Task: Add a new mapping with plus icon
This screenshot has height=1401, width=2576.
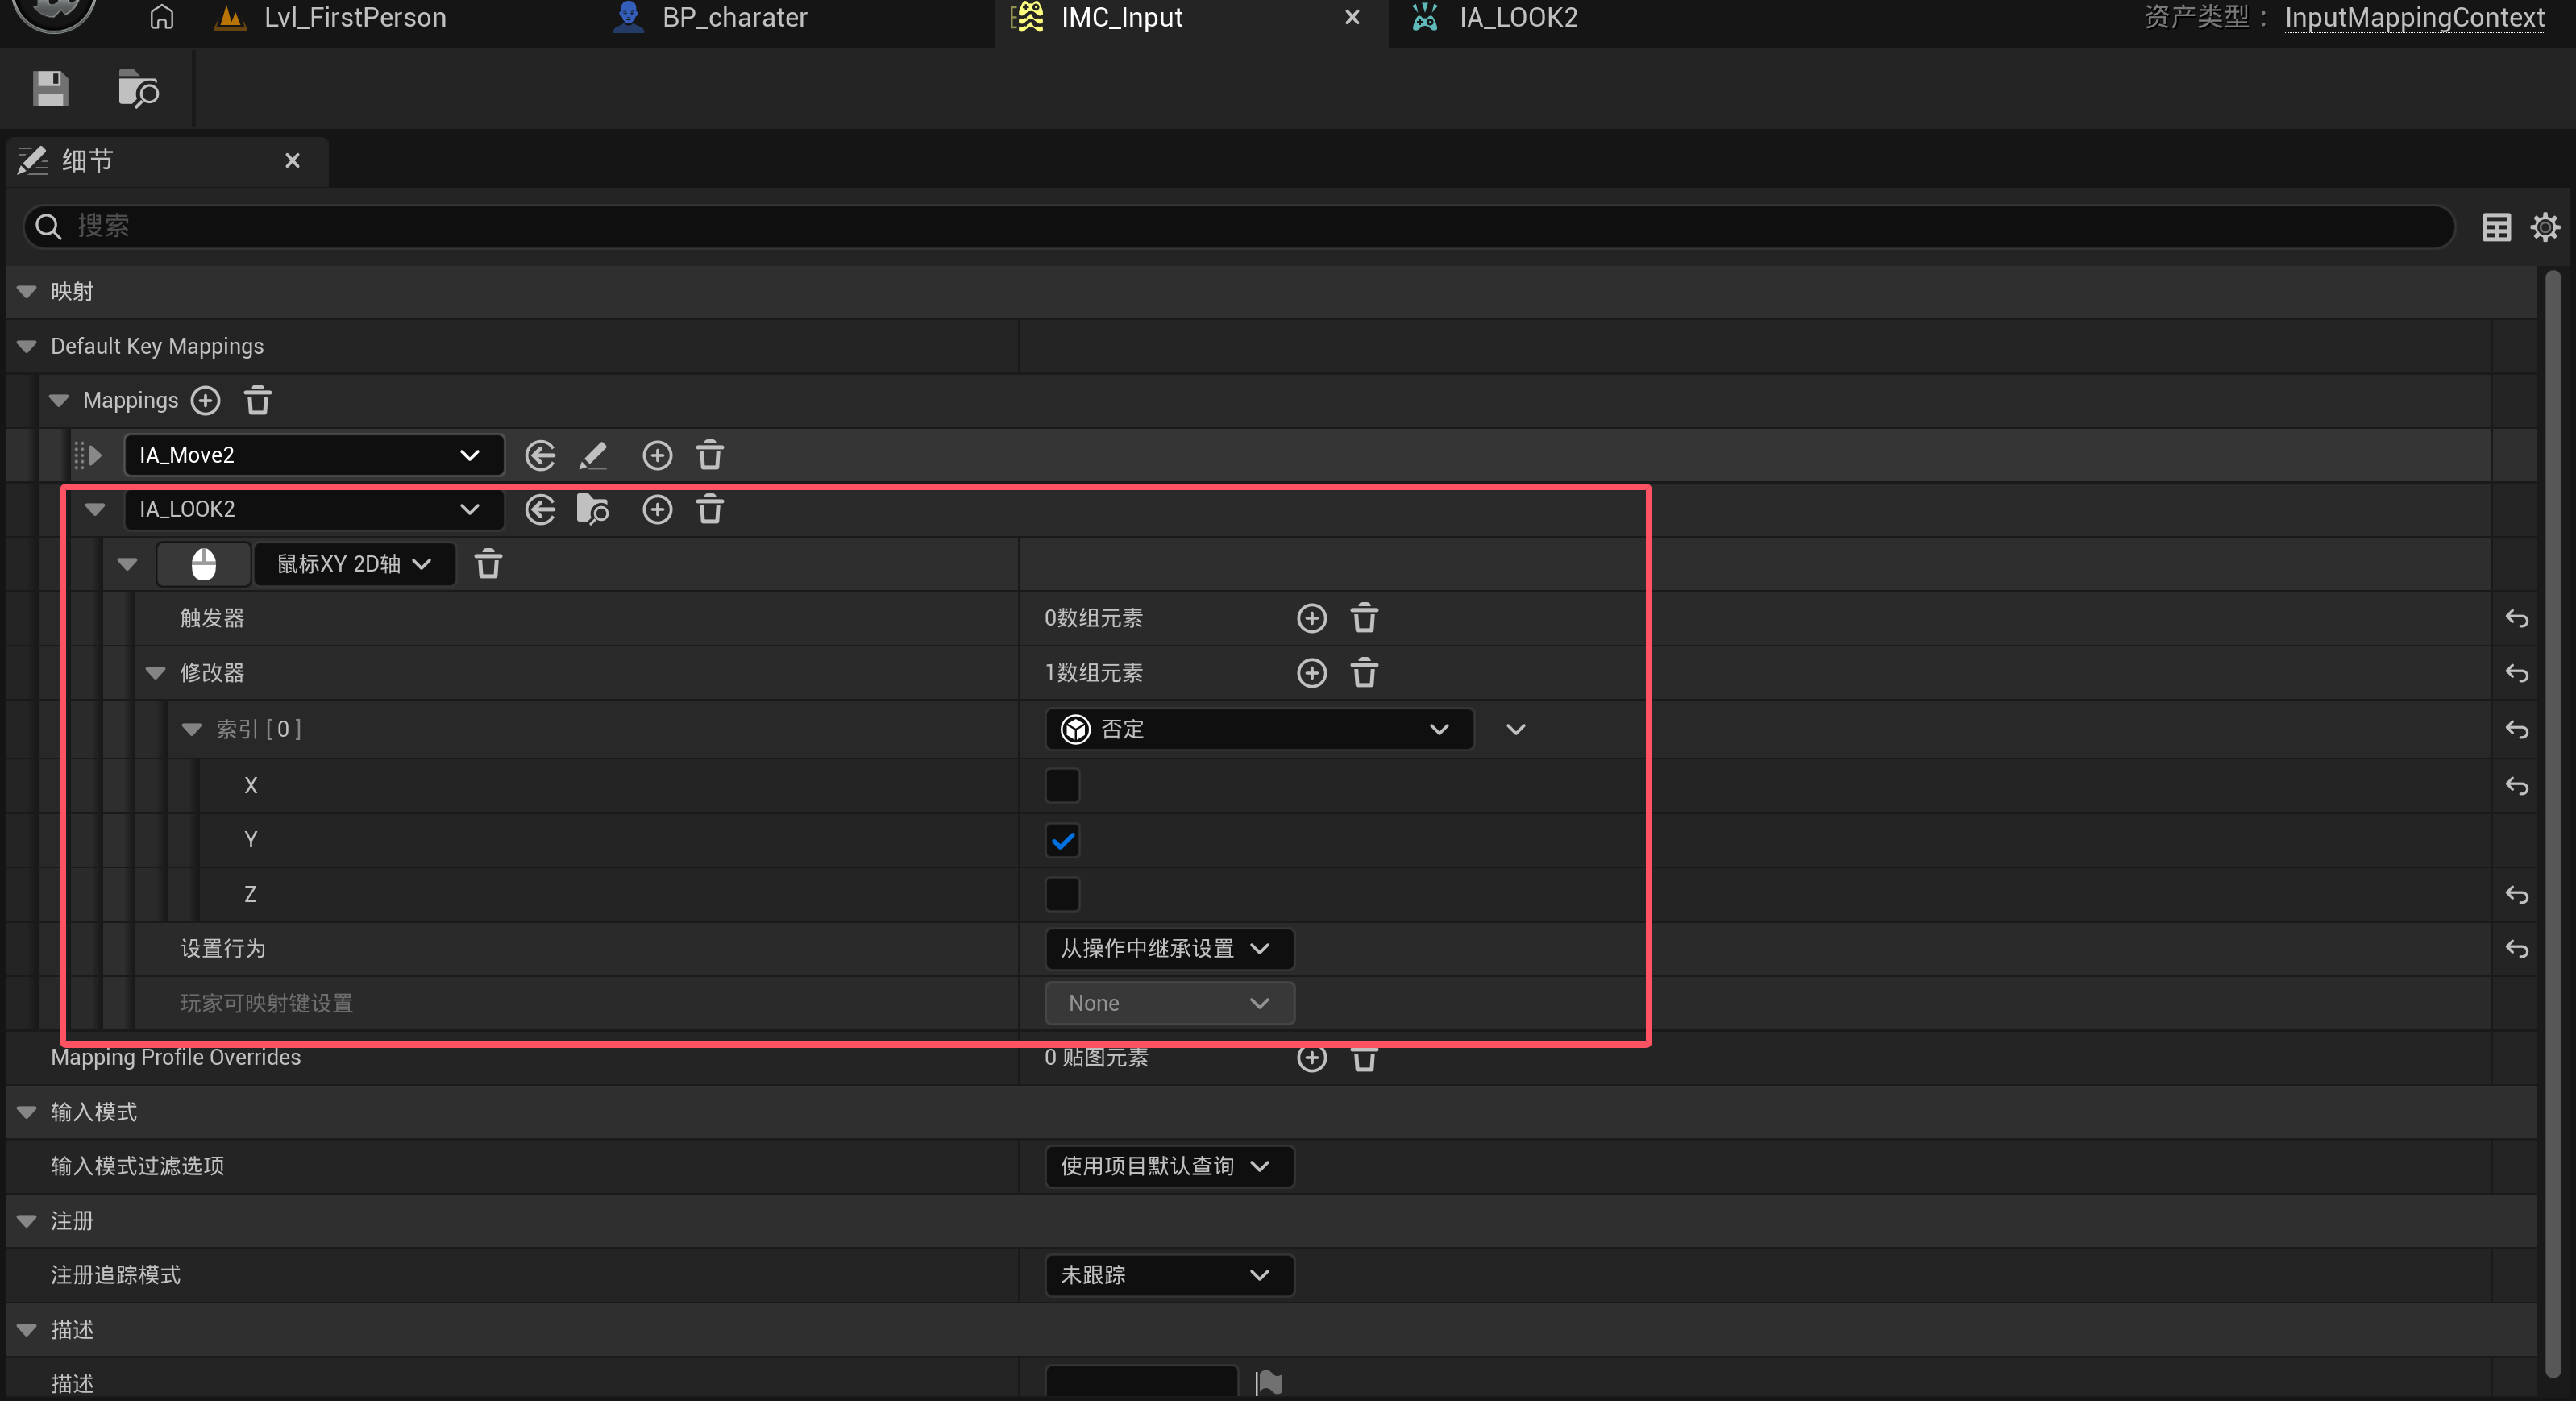Action: 206,401
